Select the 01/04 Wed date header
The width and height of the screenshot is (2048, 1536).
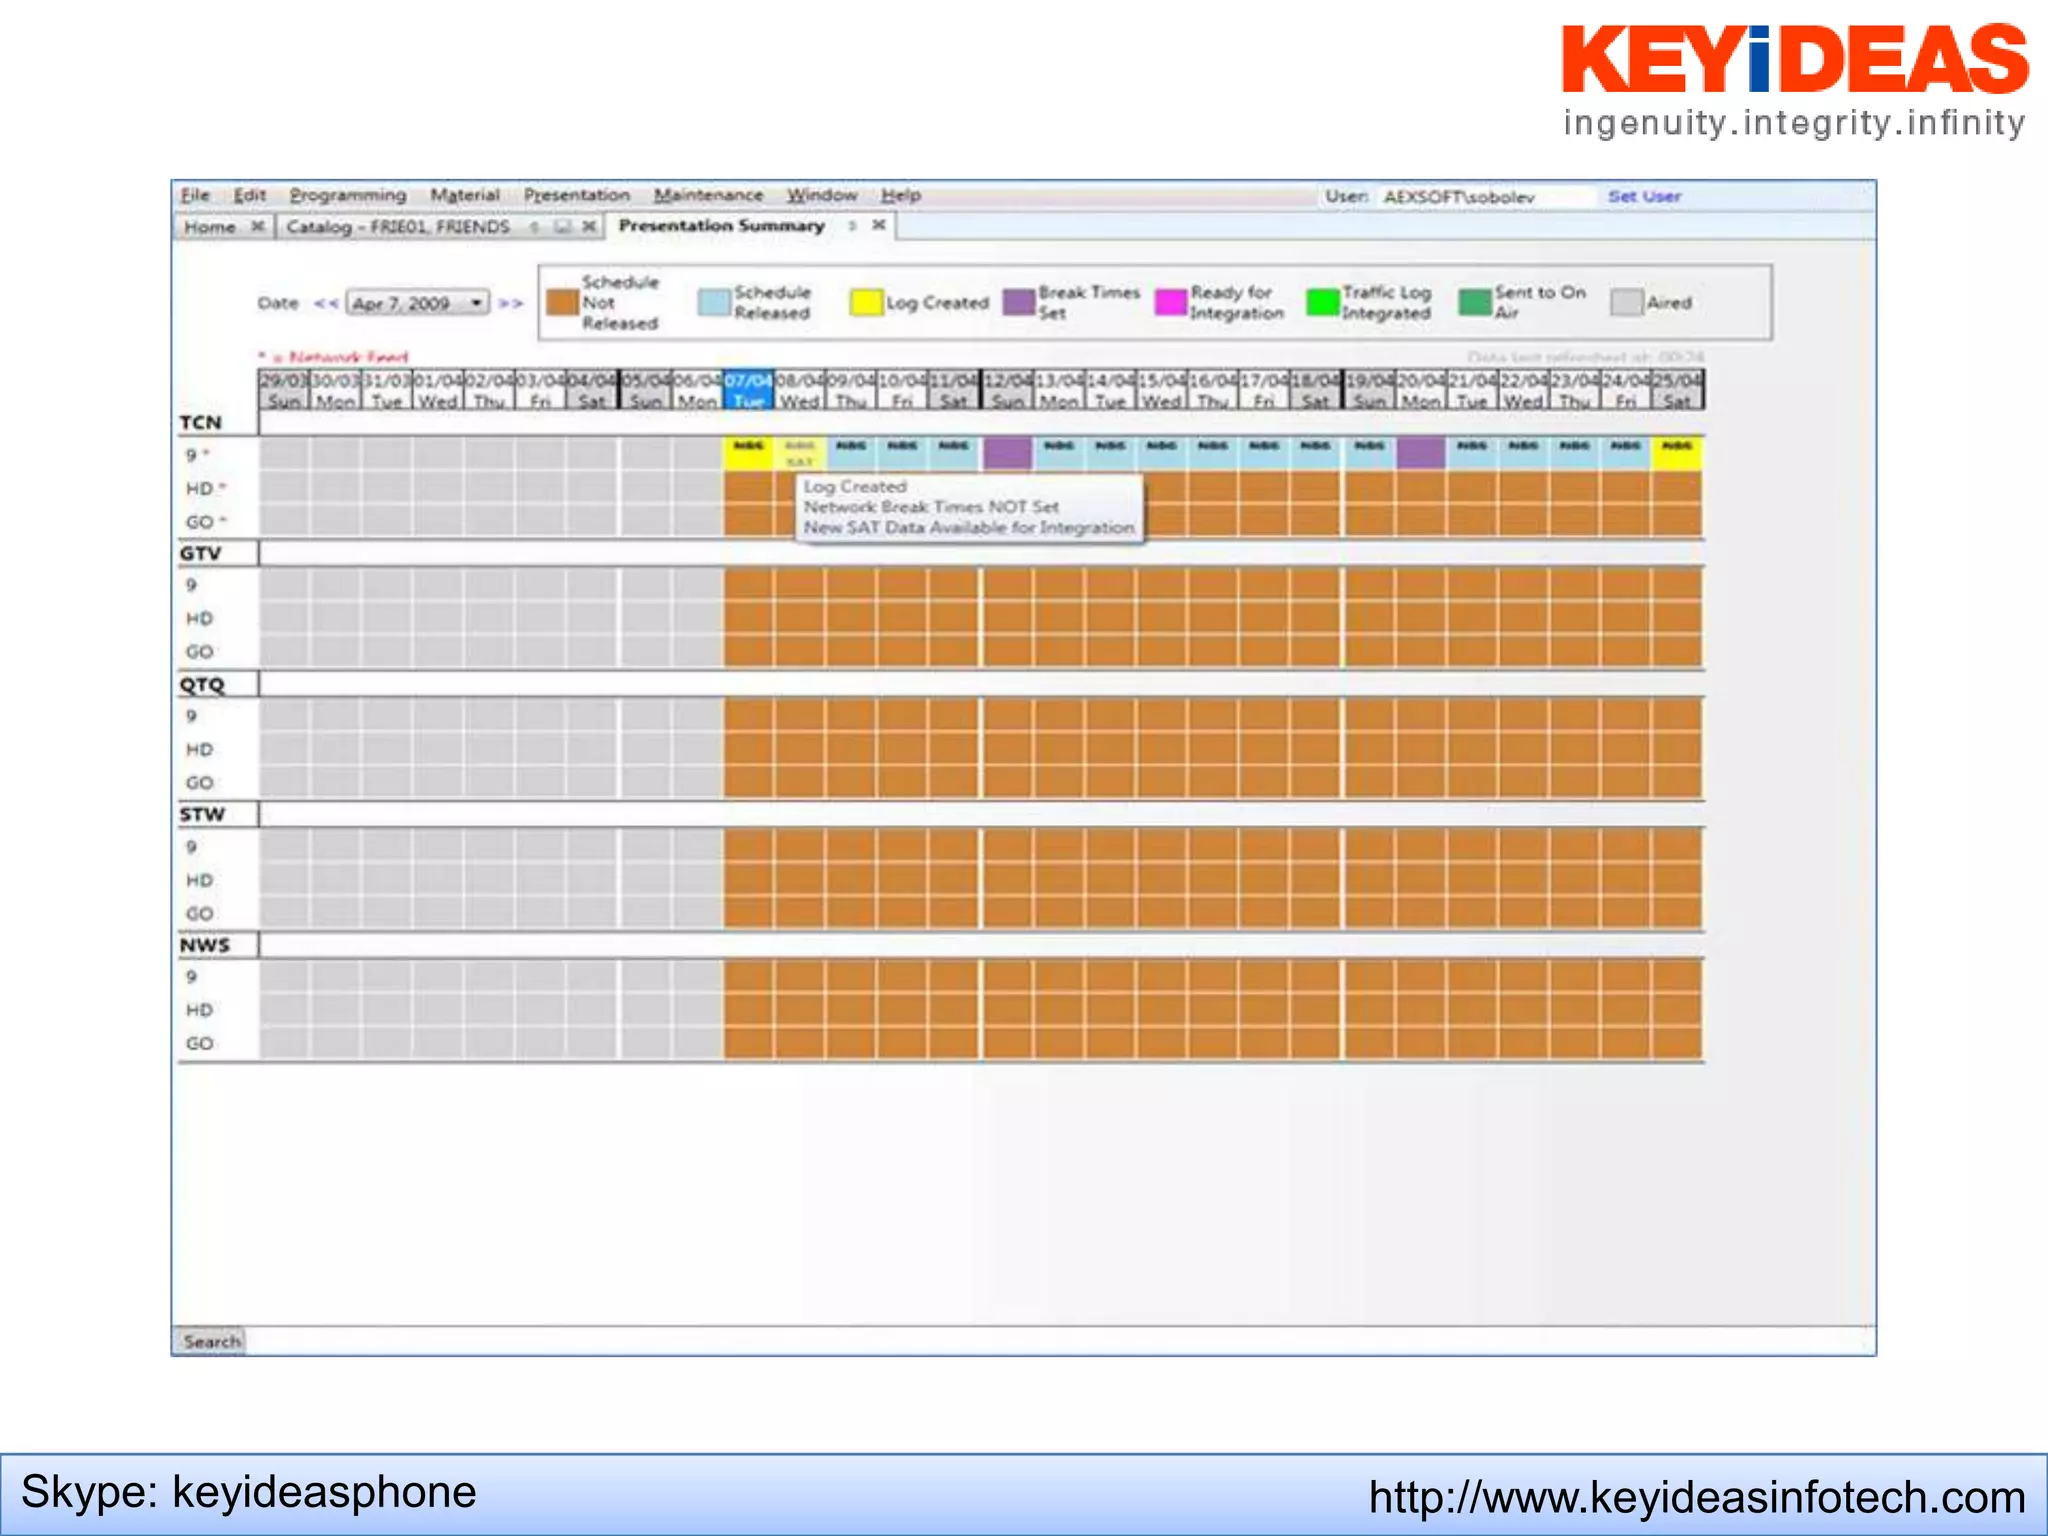pyautogui.click(x=438, y=390)
